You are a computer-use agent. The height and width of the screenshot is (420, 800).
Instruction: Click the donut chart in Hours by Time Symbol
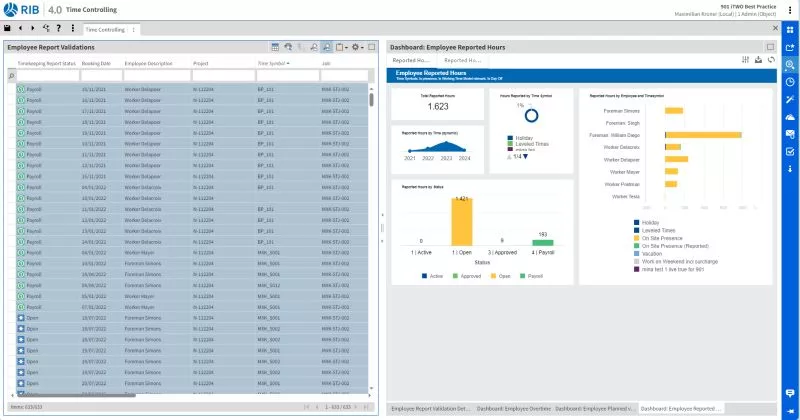(531, 115)
